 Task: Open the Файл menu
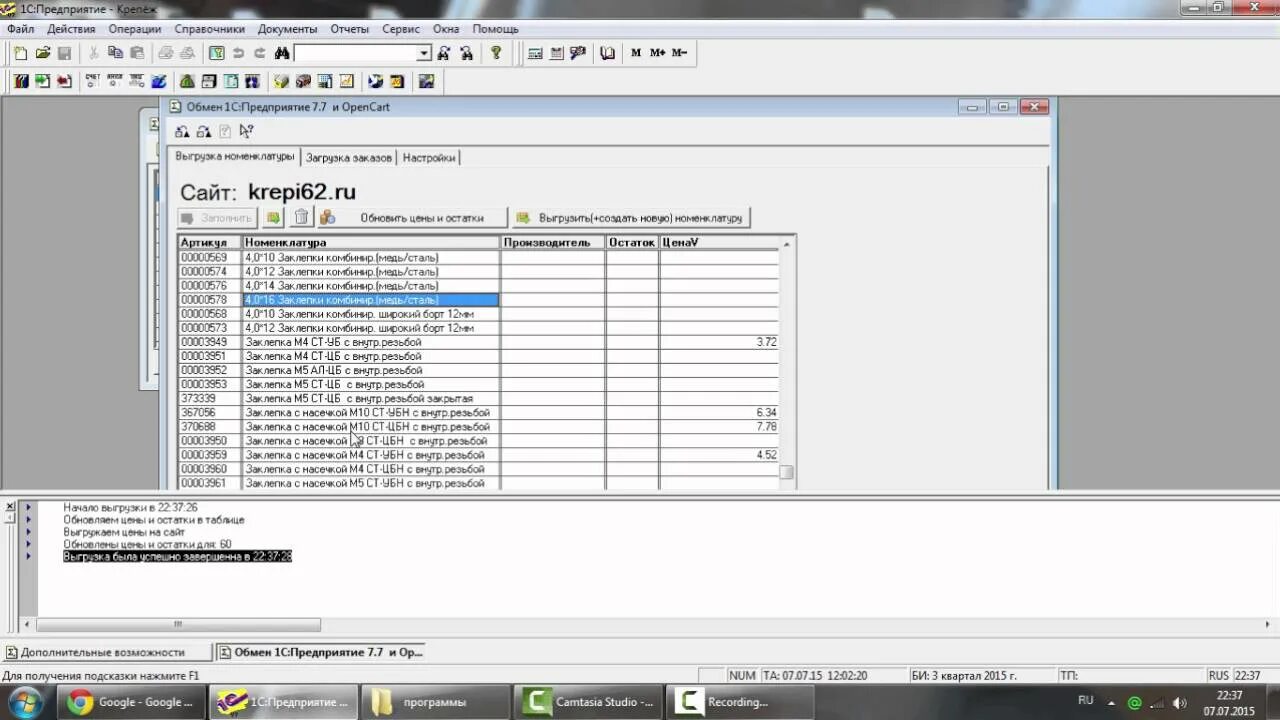[x=20, y=29]
